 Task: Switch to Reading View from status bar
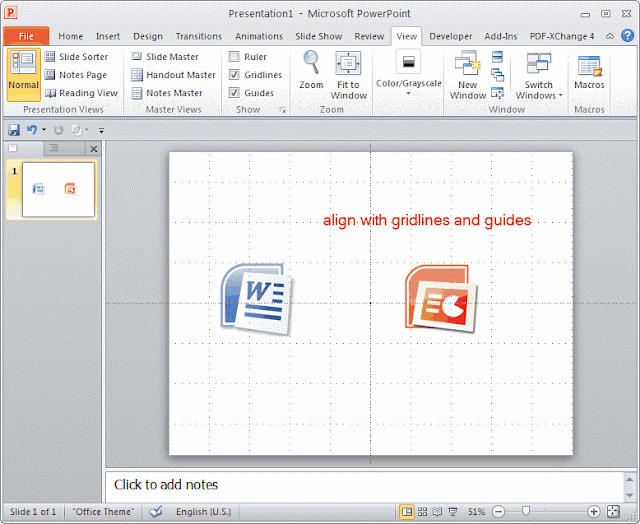pos(437,511)
